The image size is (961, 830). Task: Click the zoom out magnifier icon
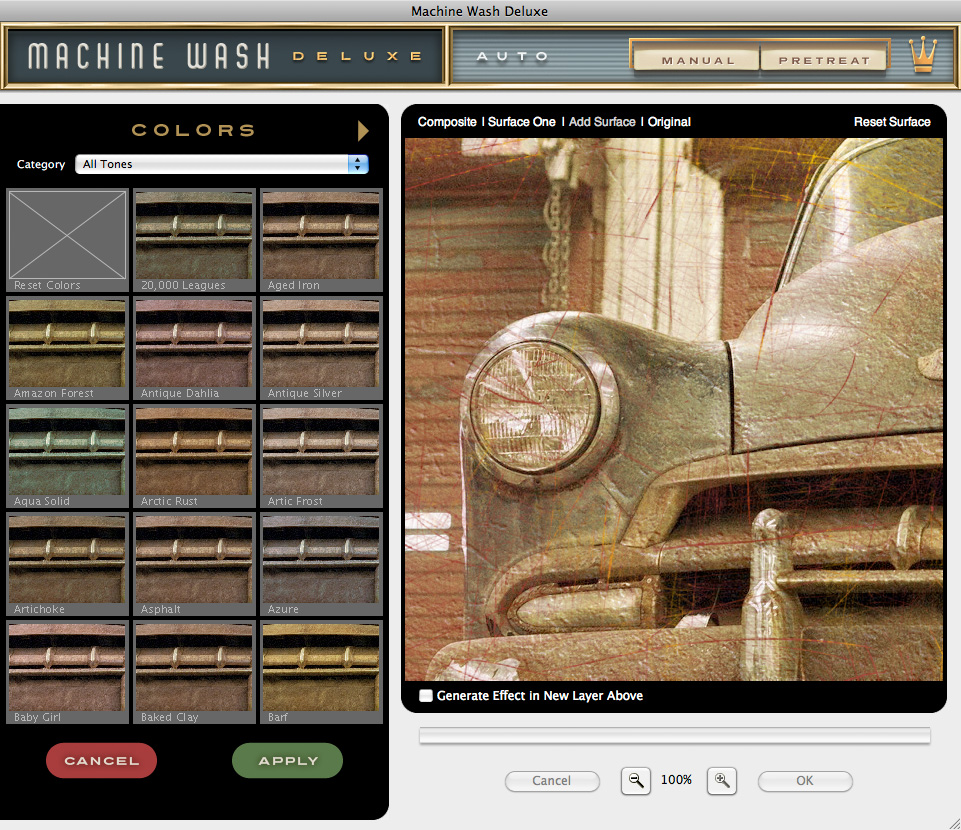635,780
